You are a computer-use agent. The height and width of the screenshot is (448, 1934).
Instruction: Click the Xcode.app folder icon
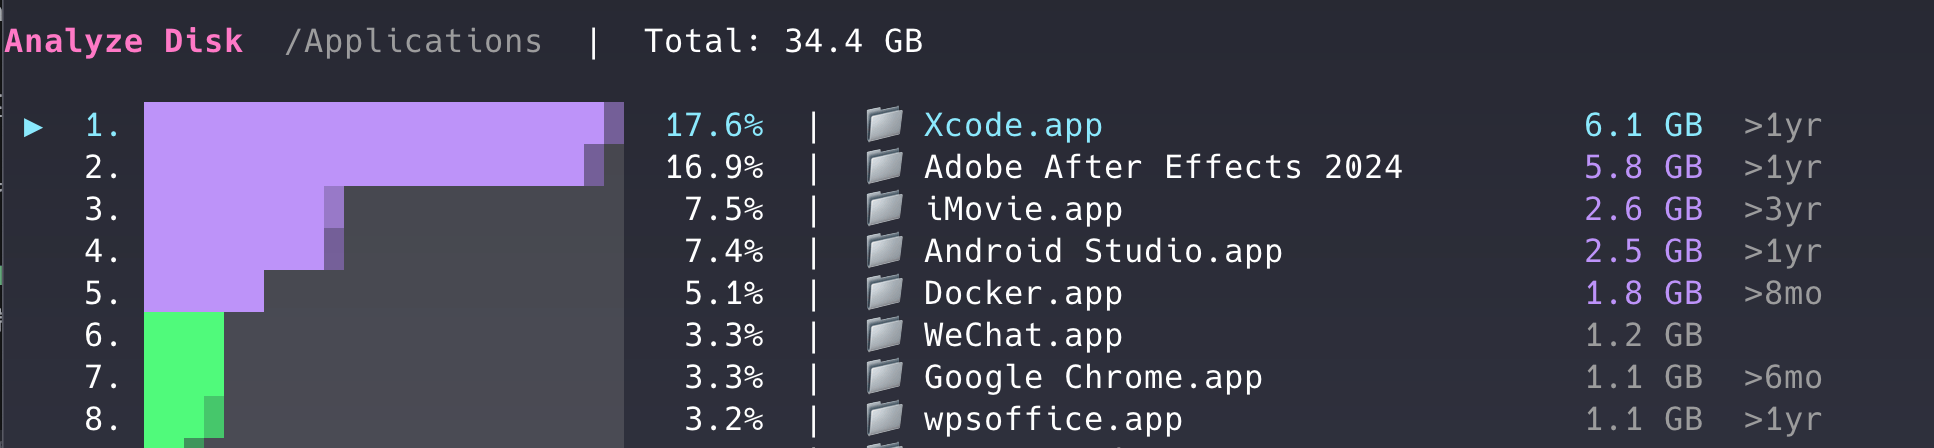884,124
